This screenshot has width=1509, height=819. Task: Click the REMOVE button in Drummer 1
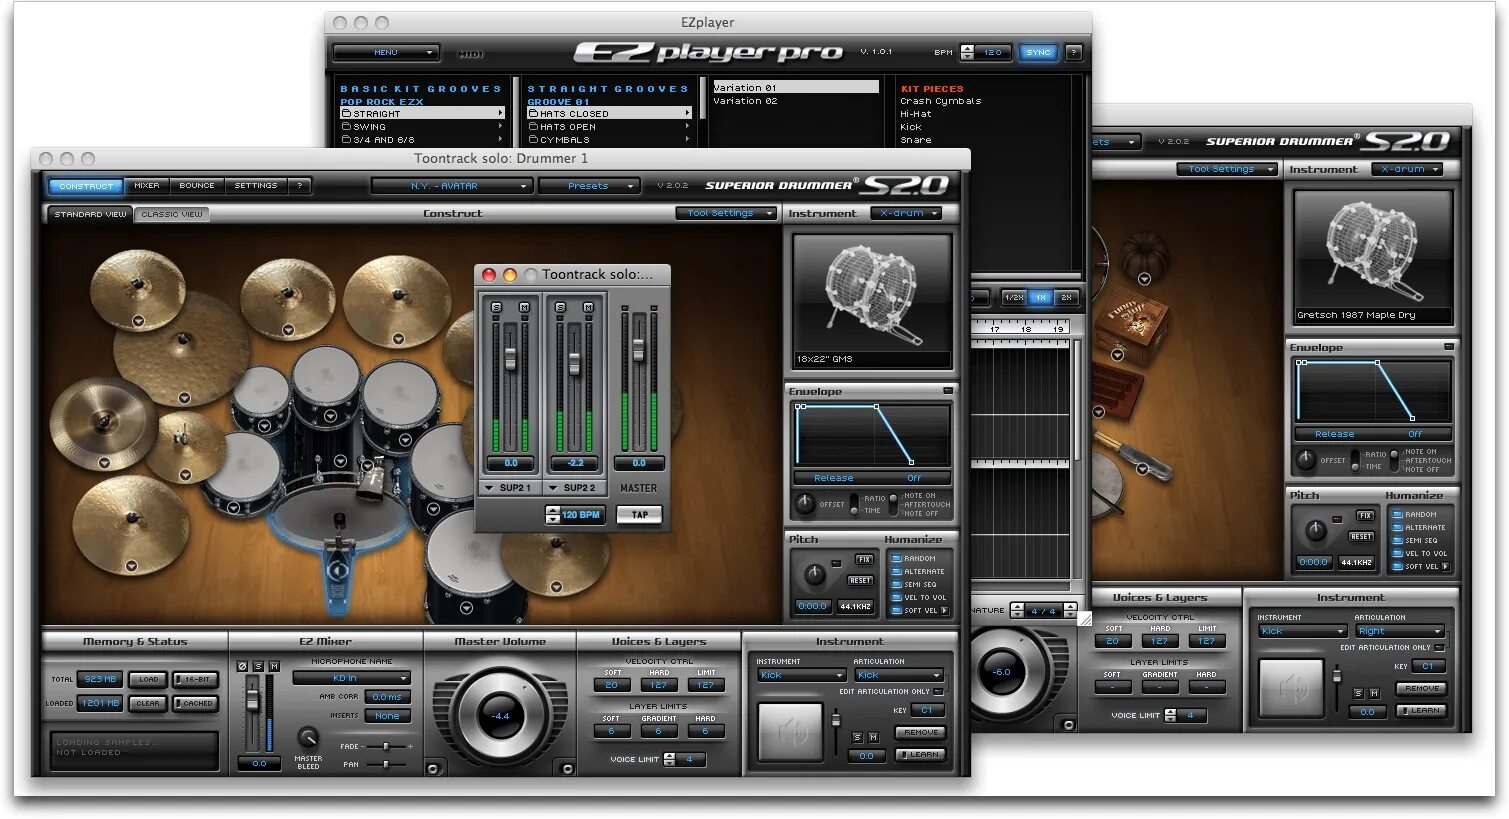coord(920,733)
